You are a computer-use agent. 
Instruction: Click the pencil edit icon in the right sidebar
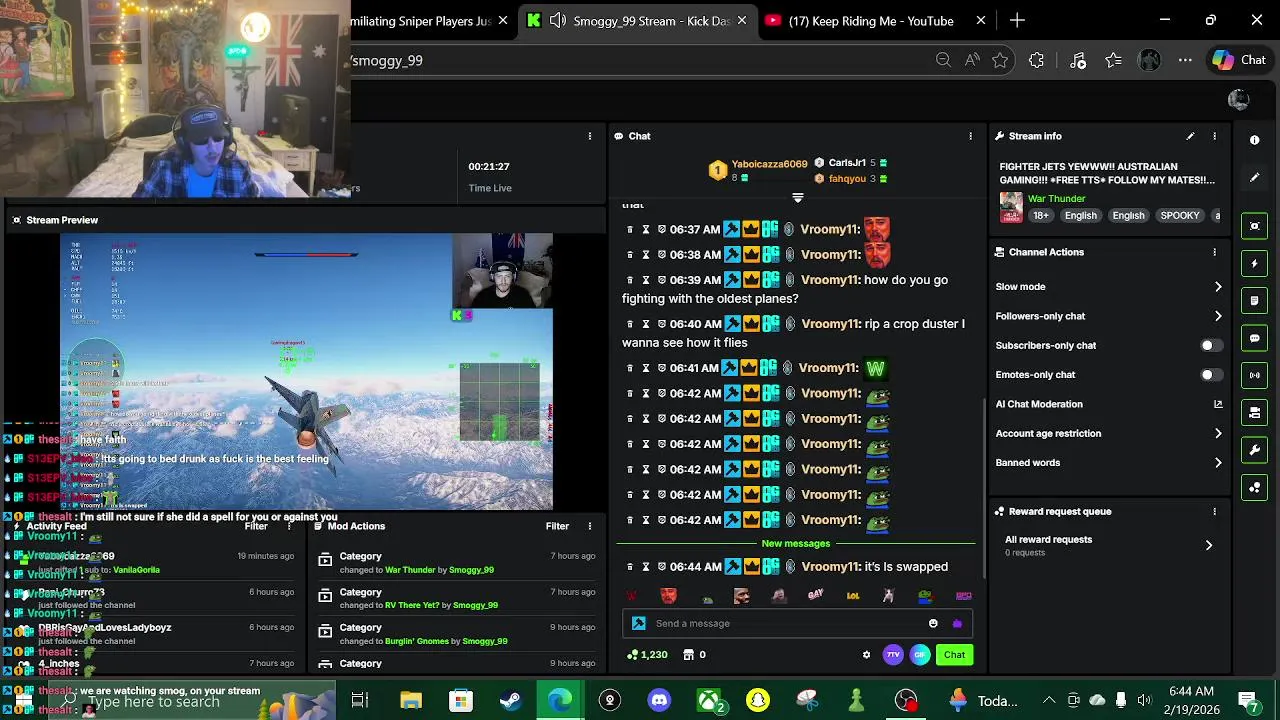pyautogui.click(x=1254, y=178)
